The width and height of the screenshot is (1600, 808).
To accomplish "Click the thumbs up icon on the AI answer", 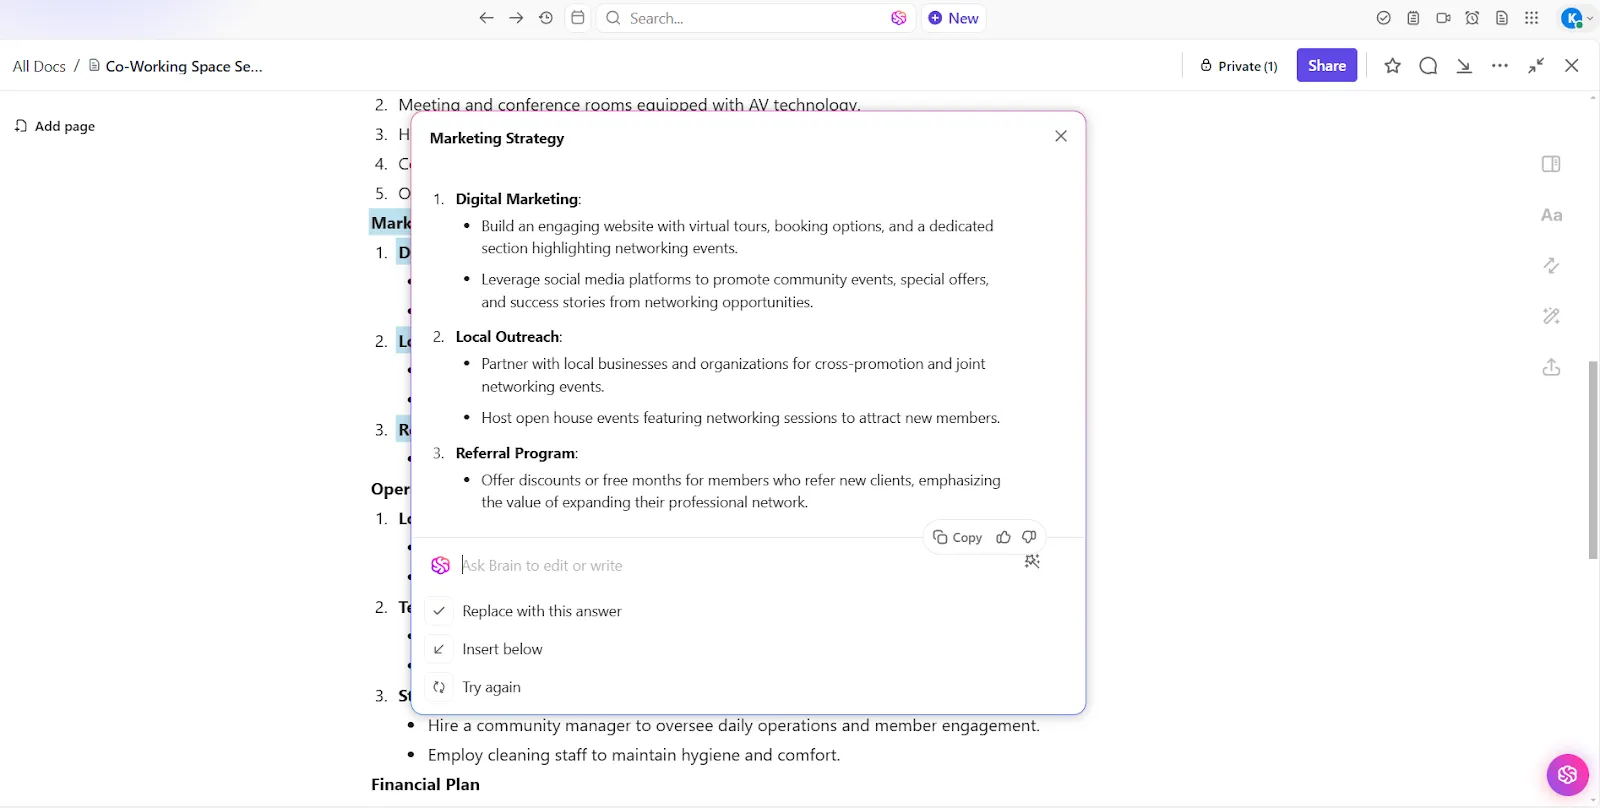I will coord(1003,537).
